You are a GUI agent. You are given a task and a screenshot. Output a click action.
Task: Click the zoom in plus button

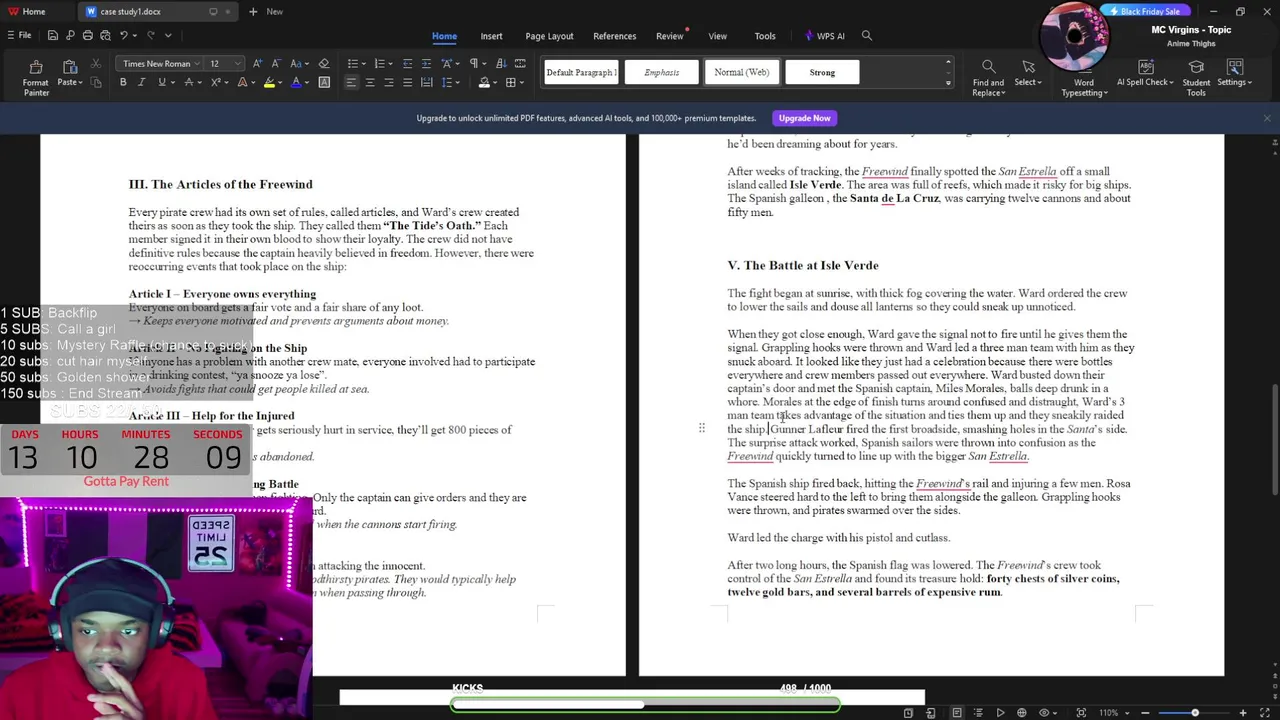pyautogui.click(x=1243, y=713)
